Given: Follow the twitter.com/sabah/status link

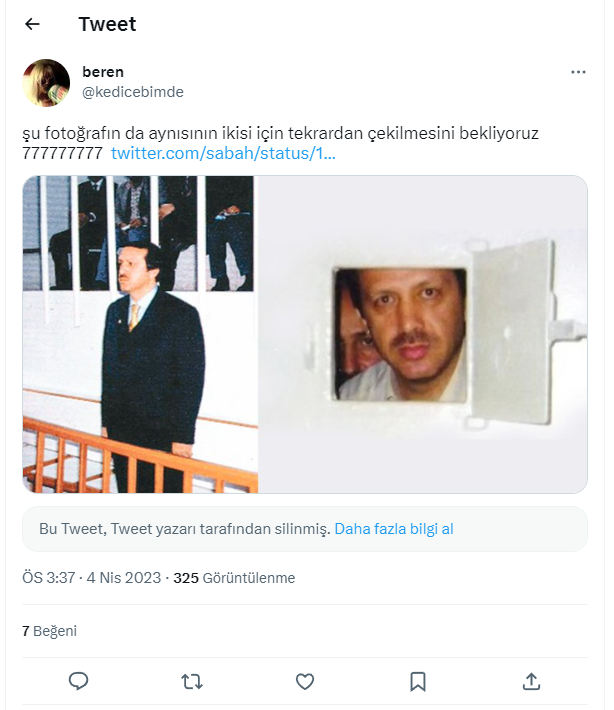Looking at the screenshot, I should click(x=223, y=153).
